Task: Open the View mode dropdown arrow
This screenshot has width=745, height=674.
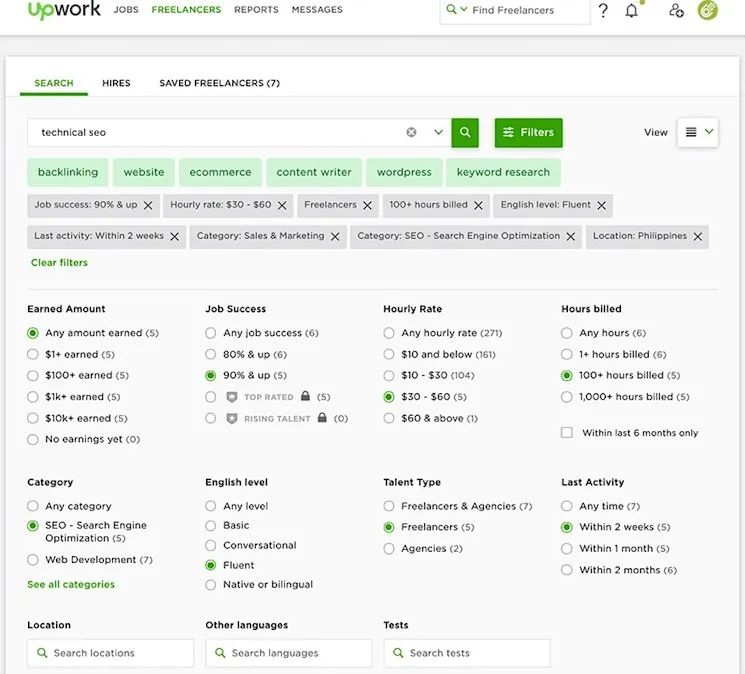Action: click(x=709, y=132)
